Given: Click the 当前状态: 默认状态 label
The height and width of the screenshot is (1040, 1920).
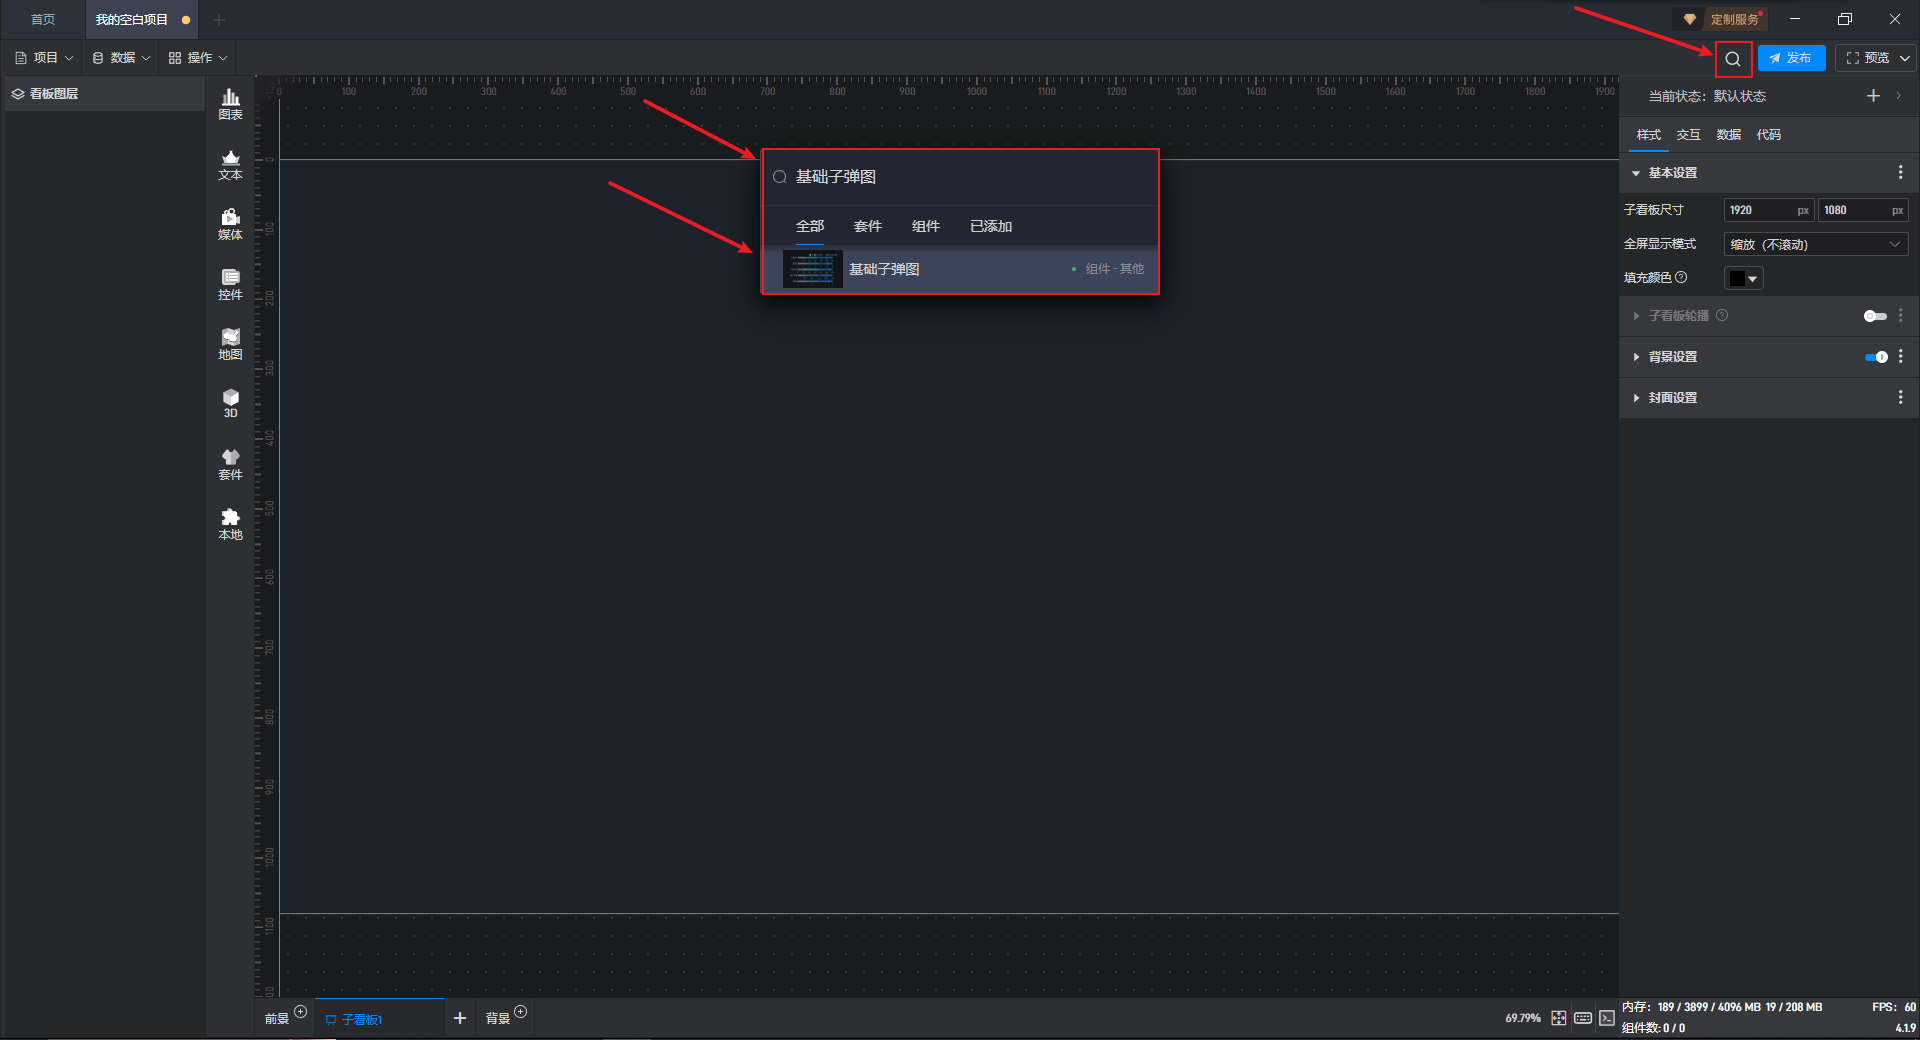Looking at the screenshot, I should tap(1707, 96).
